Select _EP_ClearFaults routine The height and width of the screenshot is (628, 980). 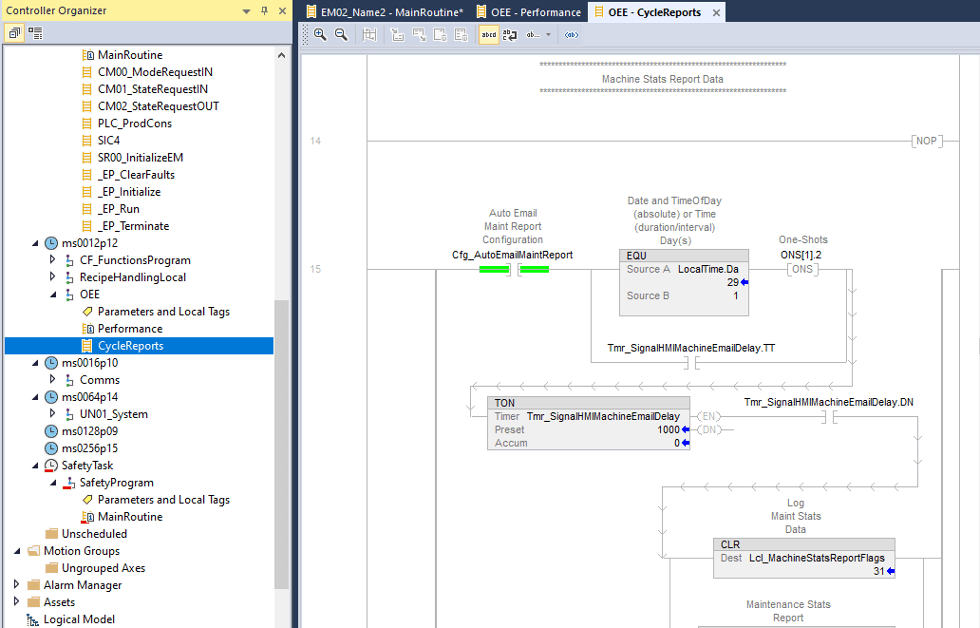click(136, 174)
